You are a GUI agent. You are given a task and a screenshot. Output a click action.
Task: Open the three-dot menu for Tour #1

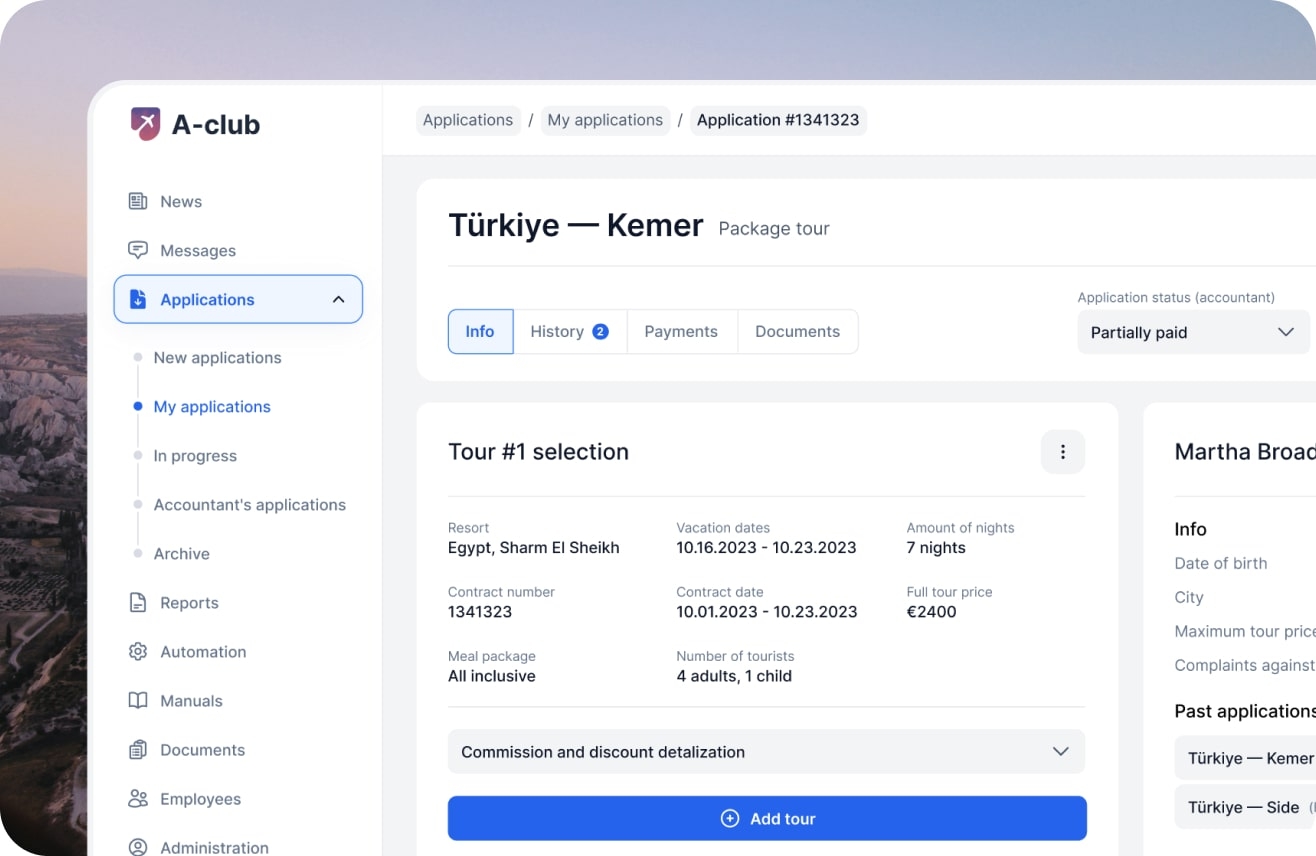1062,452
